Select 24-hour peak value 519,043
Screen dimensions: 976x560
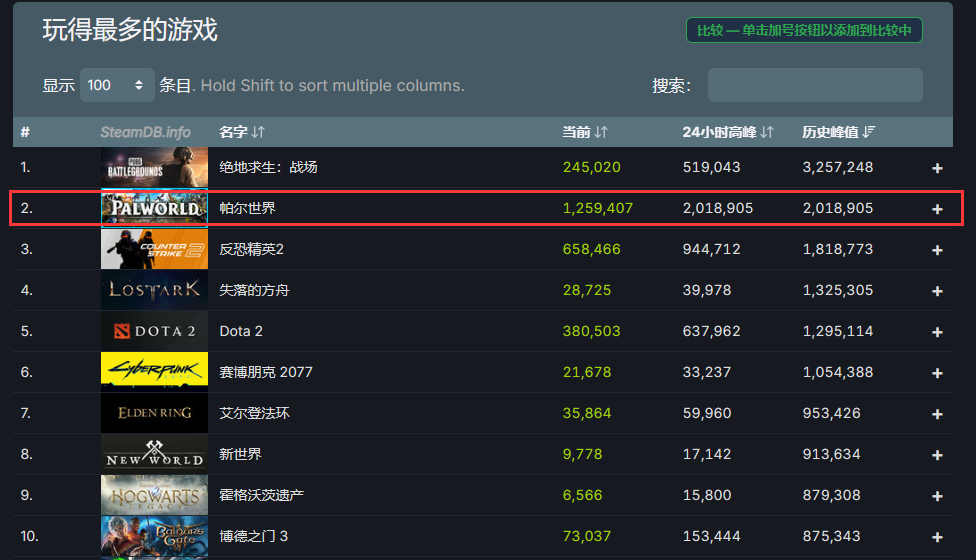(x=711, y=167)
